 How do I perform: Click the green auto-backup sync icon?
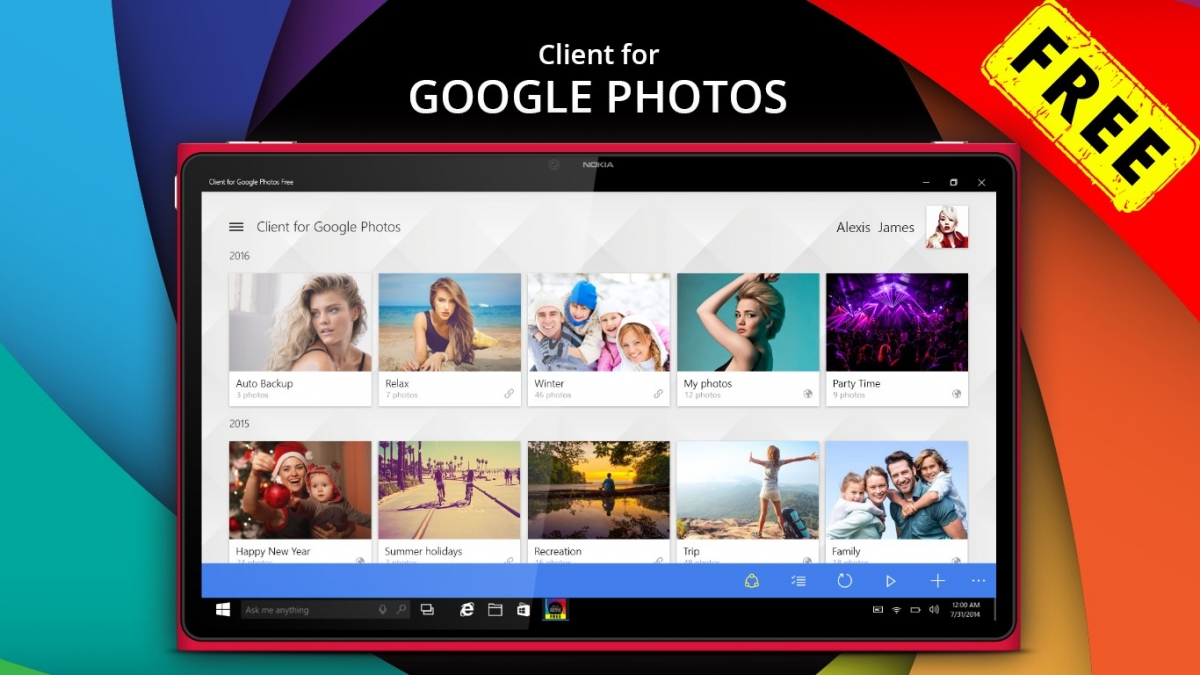pyautogui.click(x=751, y=581)
